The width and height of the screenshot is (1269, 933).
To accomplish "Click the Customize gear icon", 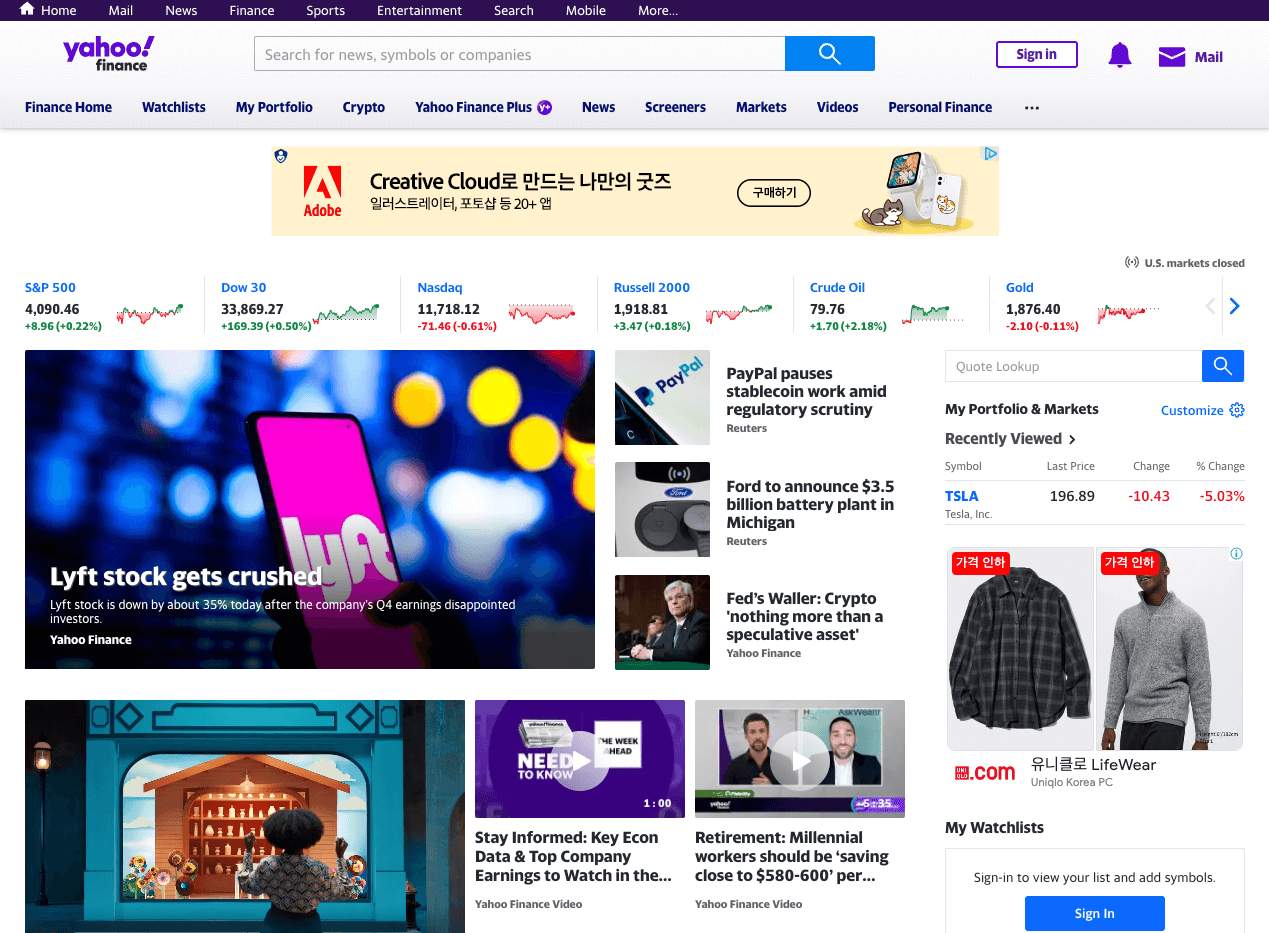I will [1237, 410].
